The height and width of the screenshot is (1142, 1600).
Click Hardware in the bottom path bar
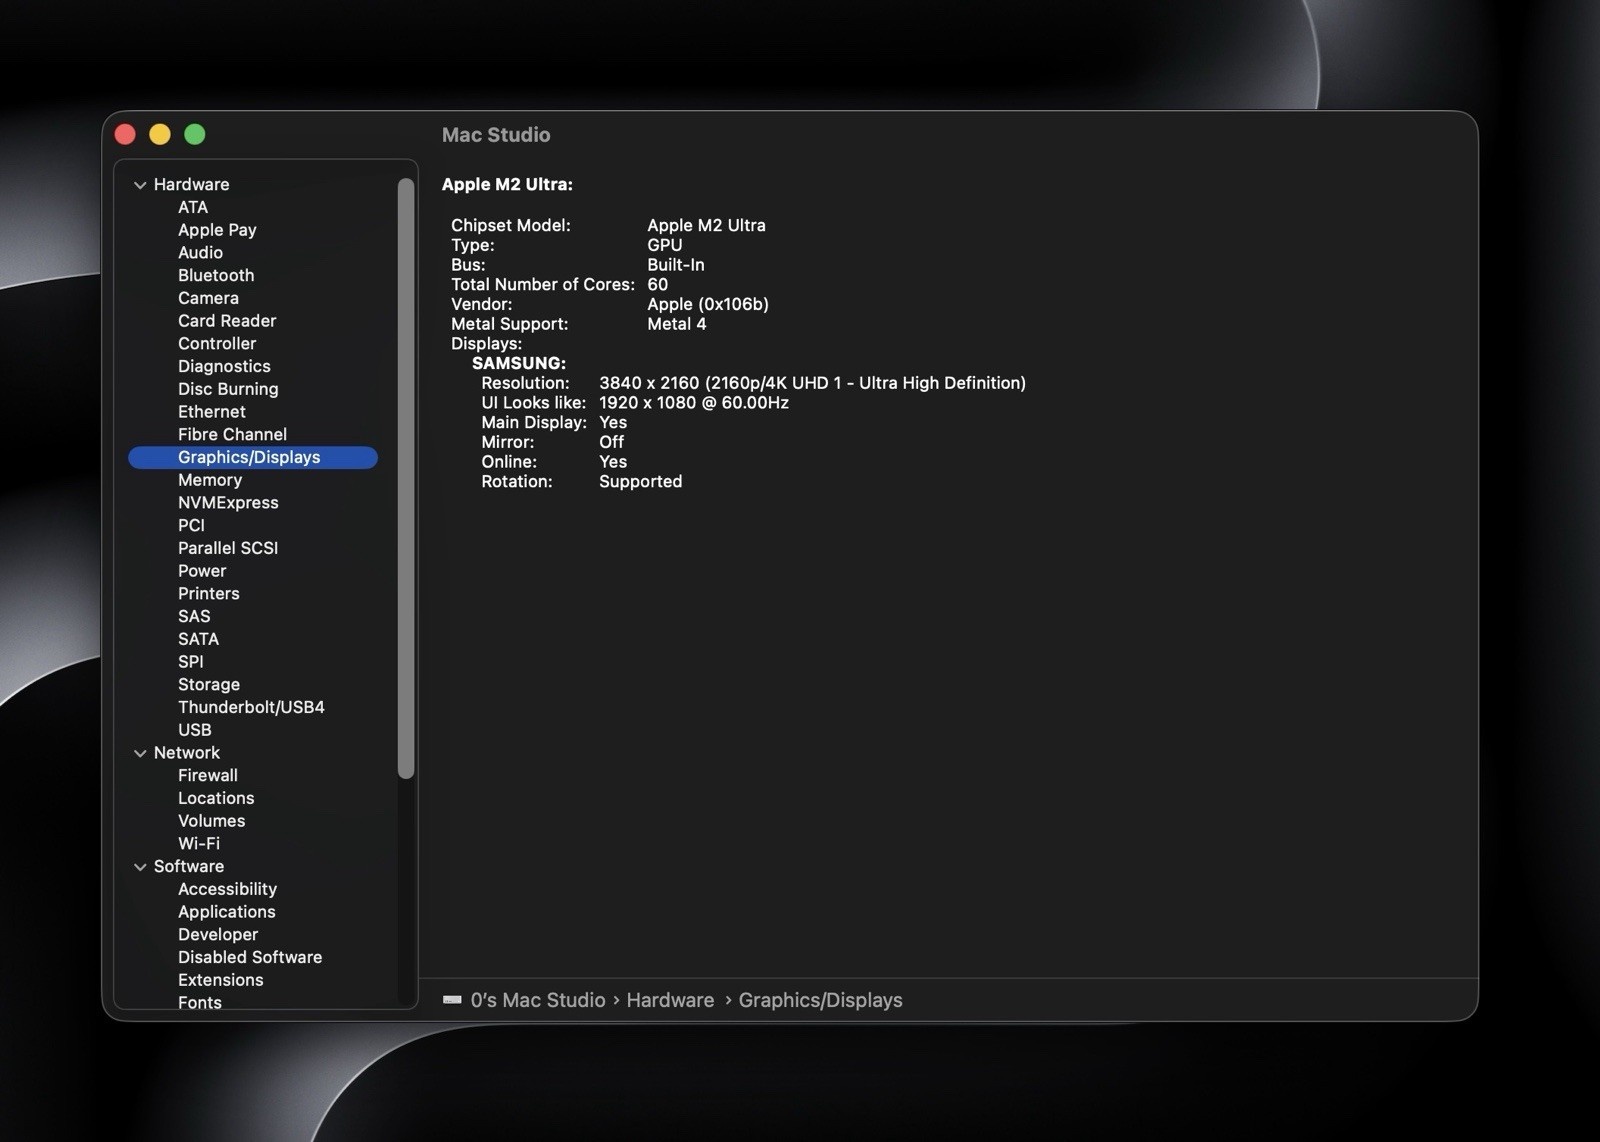[x=670, y=1000]
